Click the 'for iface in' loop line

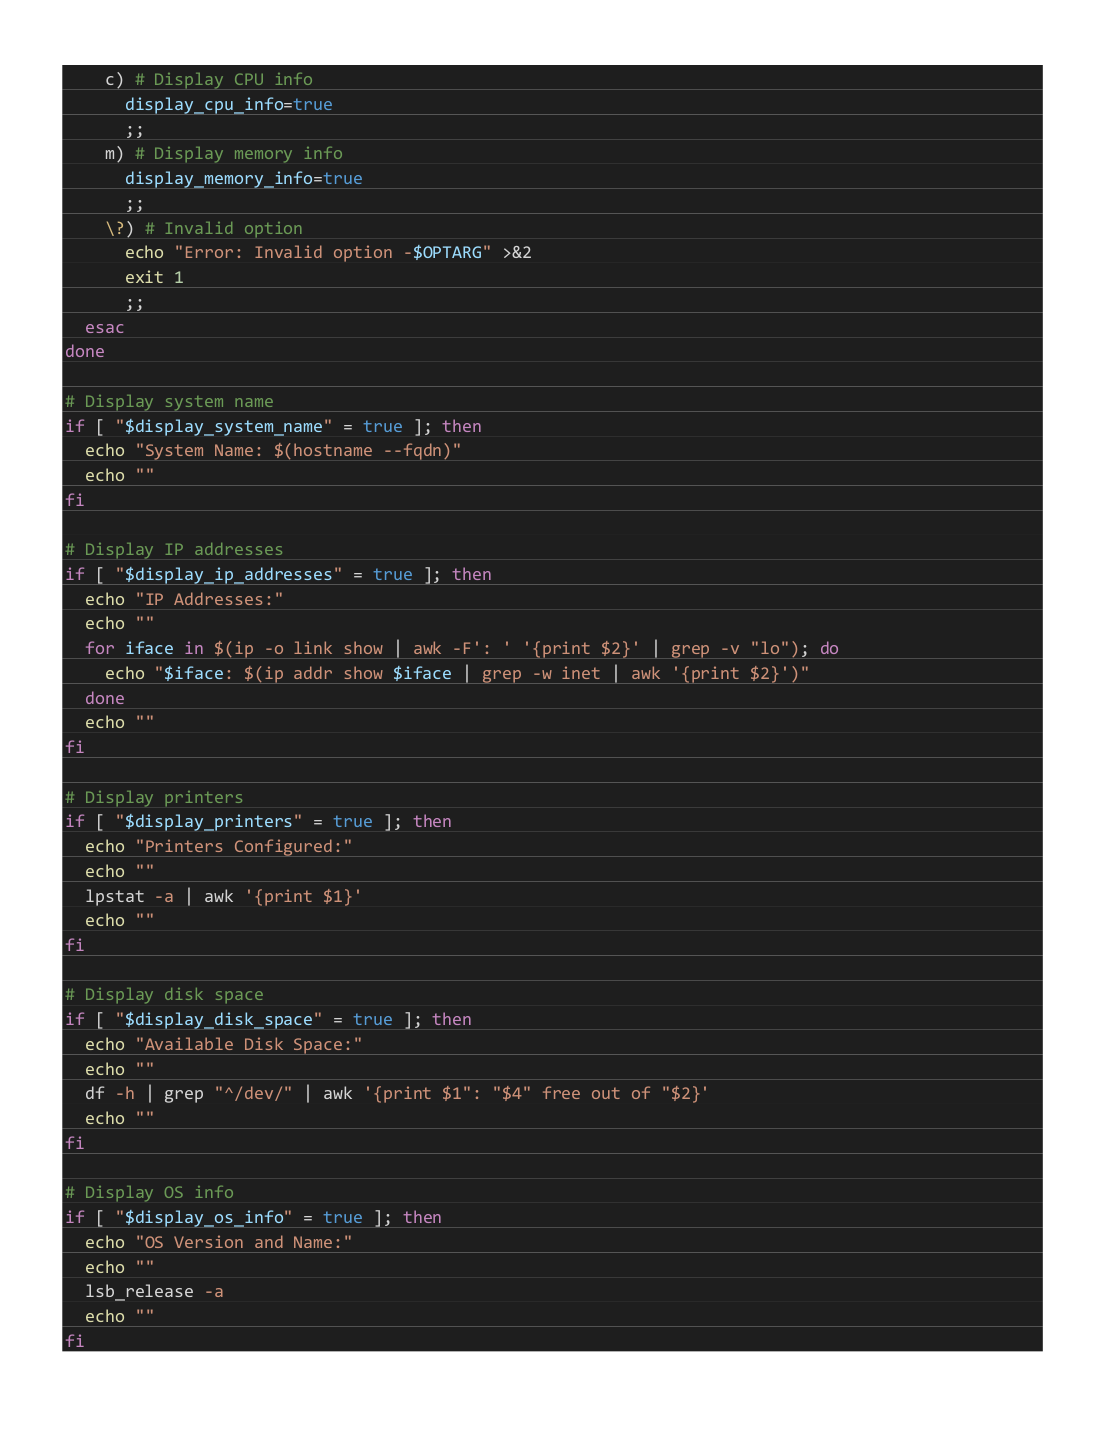(x=462, y=648)
